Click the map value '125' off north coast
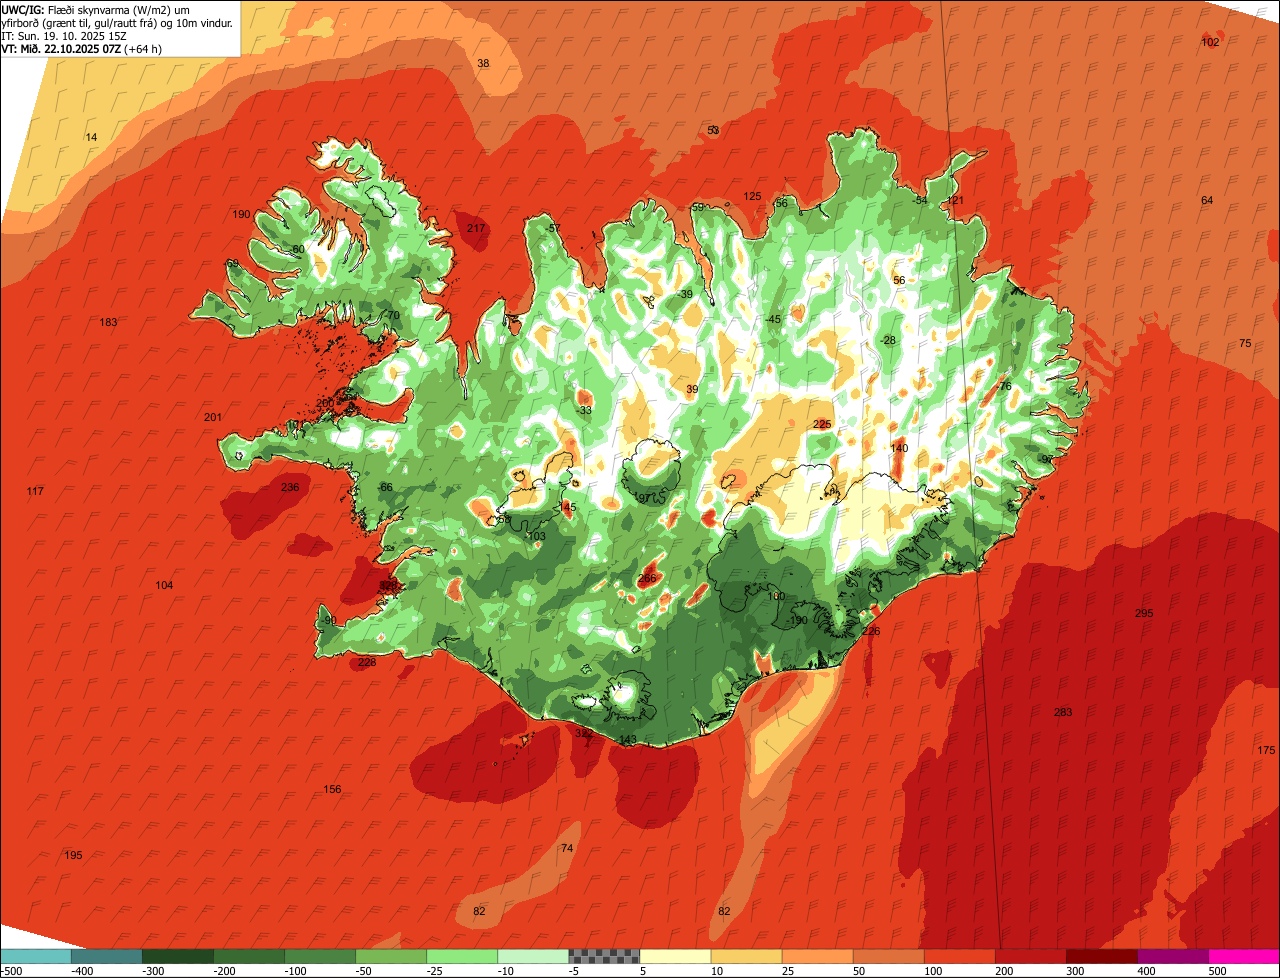1280x978 pixels. (x=752, y=196)
